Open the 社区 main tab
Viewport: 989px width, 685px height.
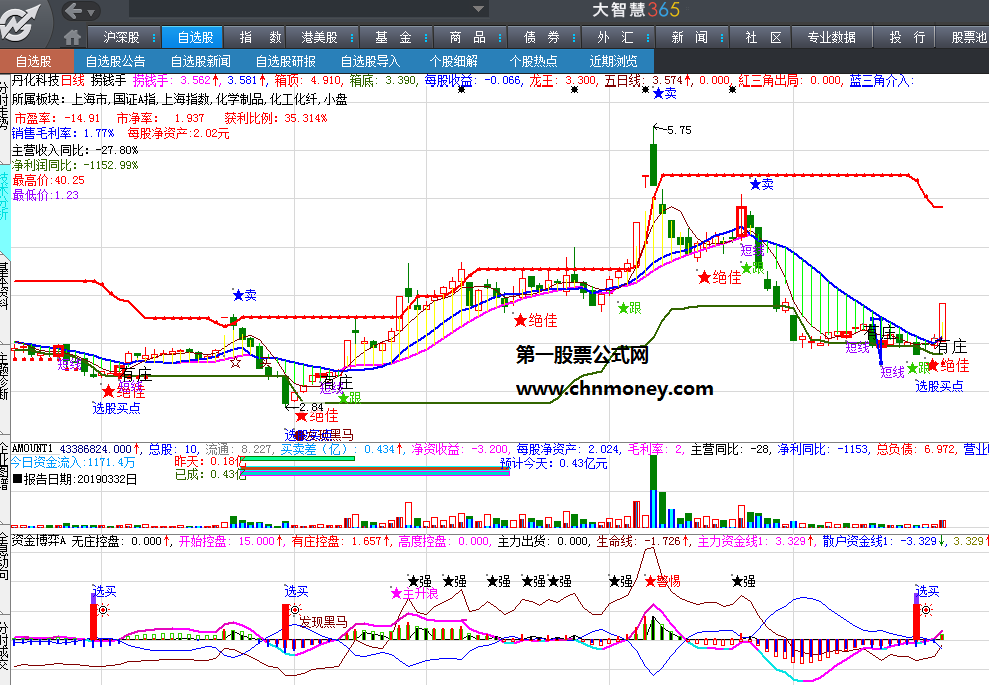pos(763,38)
